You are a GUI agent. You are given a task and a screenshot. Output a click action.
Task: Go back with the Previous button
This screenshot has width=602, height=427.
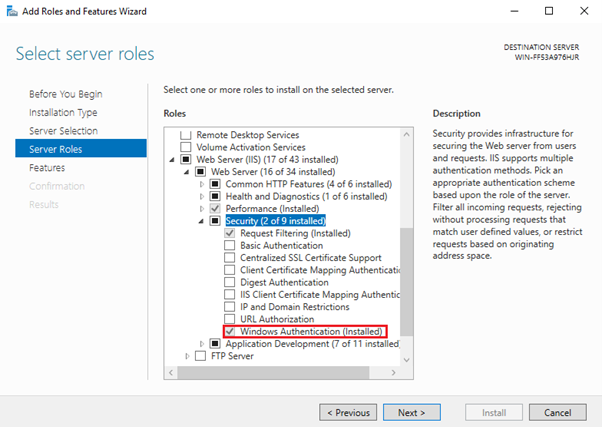tap(352, 412)
